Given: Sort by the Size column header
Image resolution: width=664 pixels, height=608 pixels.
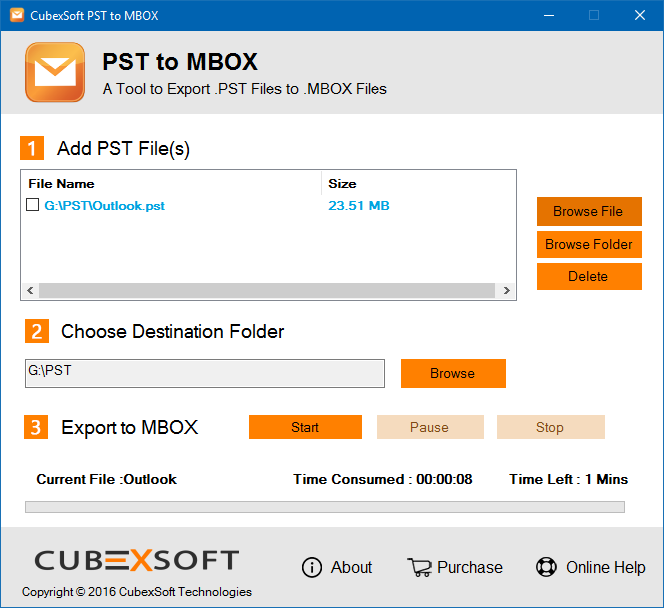Looking at the screenshot, I should click(342, 184).
